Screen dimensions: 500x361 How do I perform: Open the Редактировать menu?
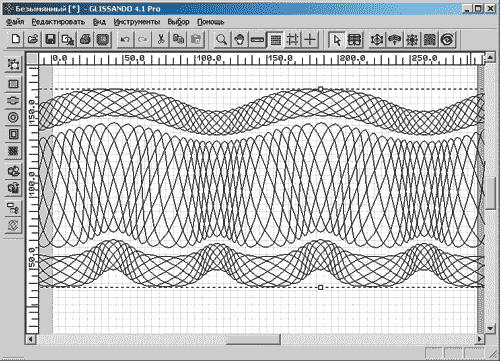pyautogui.click(x=58, y=22)
